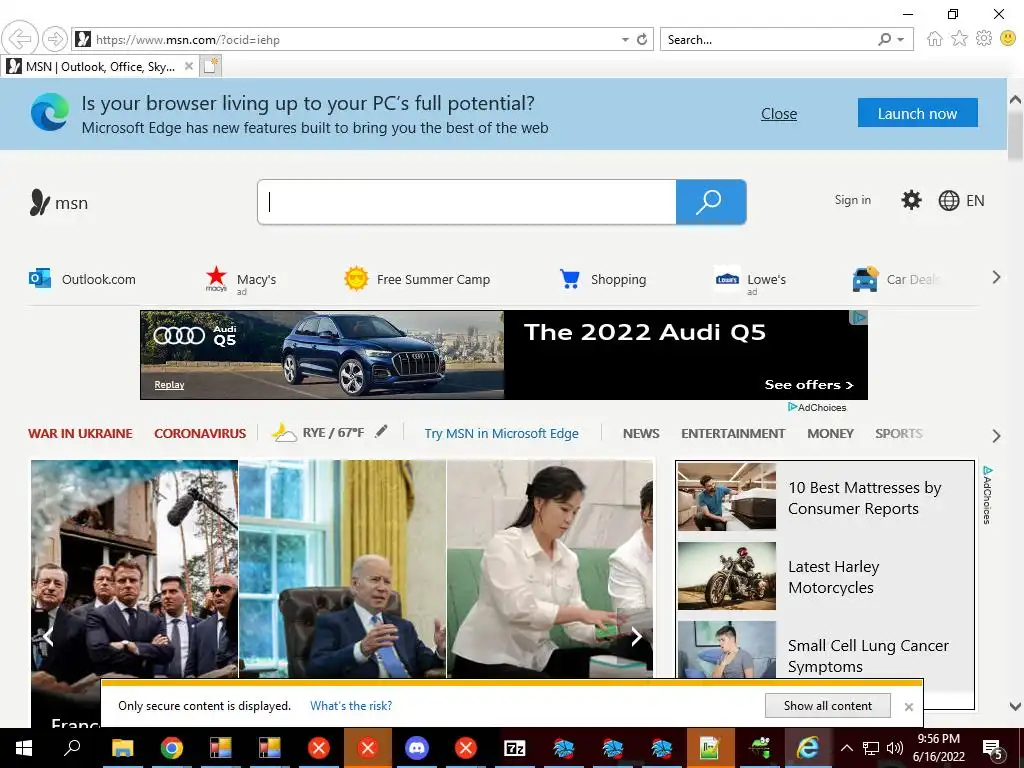This screenshot has height=768, width=1024.
Task: Click the magnifier icon in the browser search box
Action: pos(885,39)
